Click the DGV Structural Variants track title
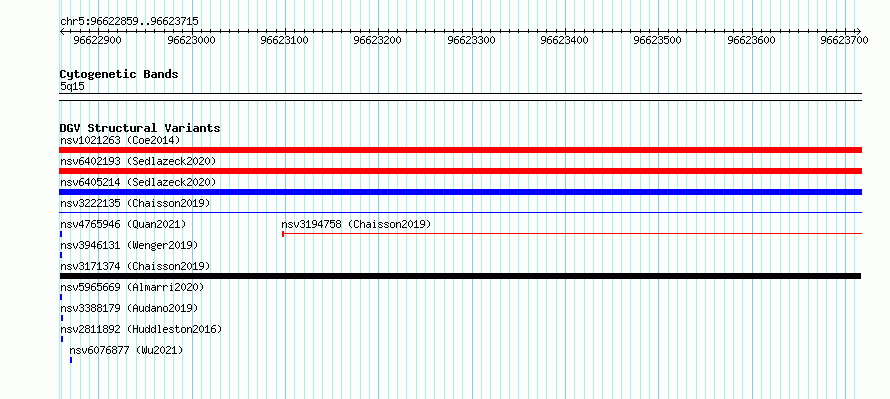 tap(140, 128)
